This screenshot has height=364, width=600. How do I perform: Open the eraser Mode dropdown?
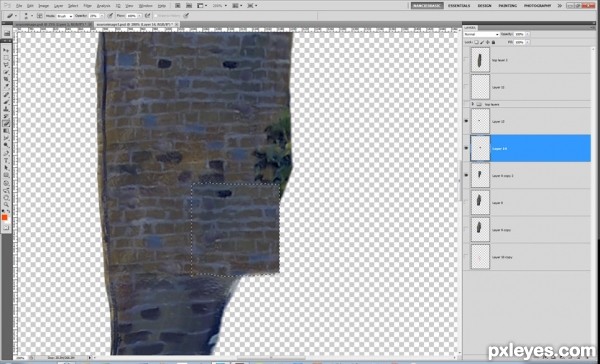(65, 16)
